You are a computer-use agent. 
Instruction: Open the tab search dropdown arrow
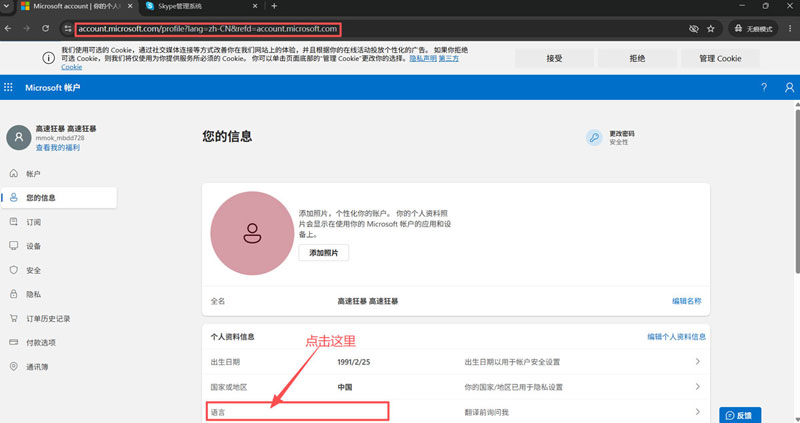click(6, 6)
